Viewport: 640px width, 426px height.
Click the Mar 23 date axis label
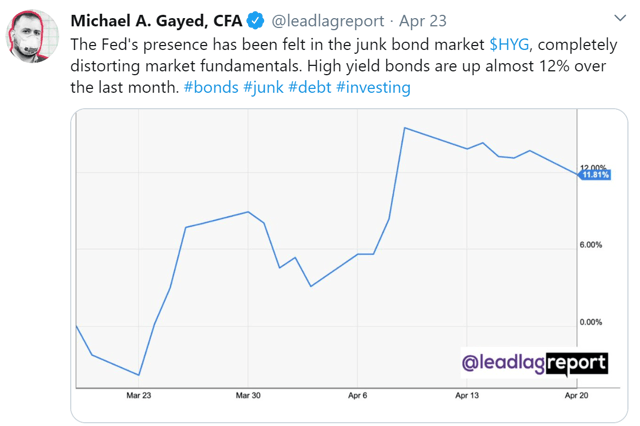[138, 397]
